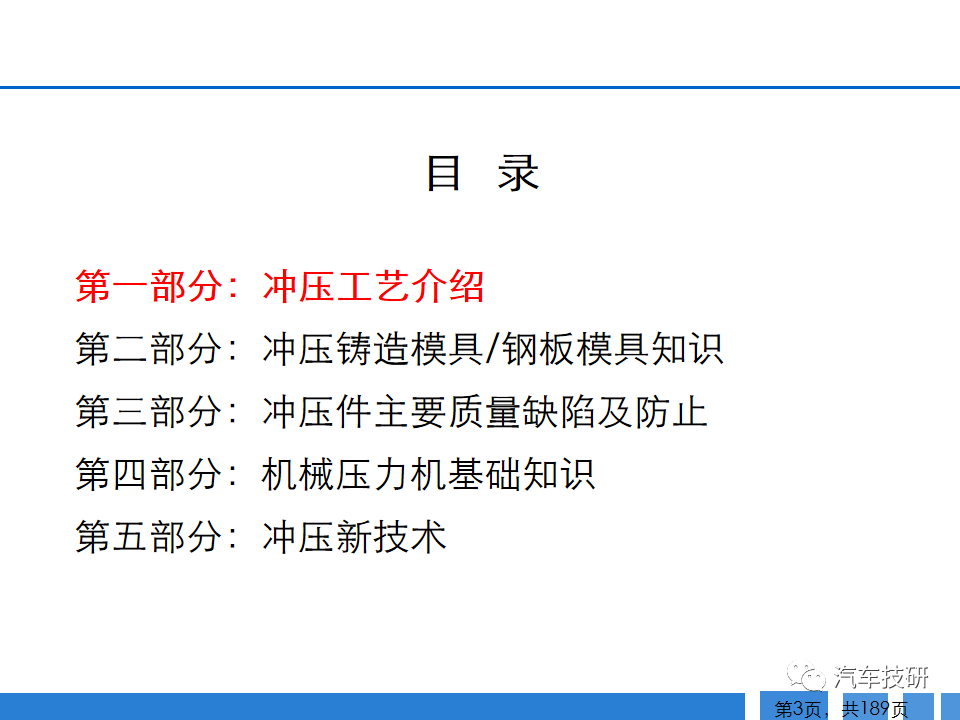The height and width of the screenshot is (720, 960).
Task: Click the slide title 目录
Action: point(482,173)
